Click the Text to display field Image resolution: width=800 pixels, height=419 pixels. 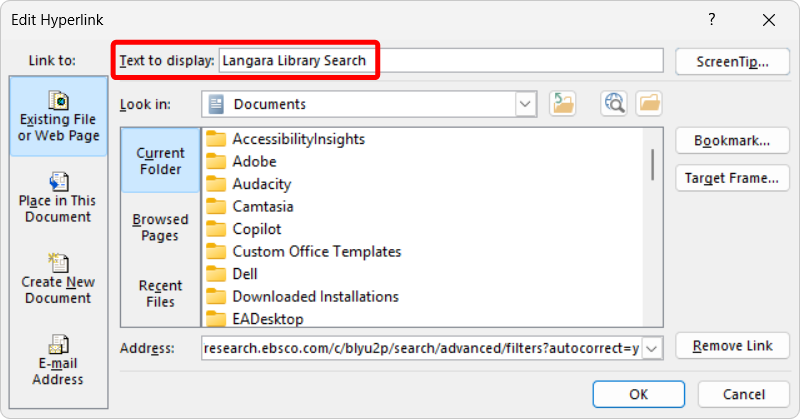tap(440, 61)
